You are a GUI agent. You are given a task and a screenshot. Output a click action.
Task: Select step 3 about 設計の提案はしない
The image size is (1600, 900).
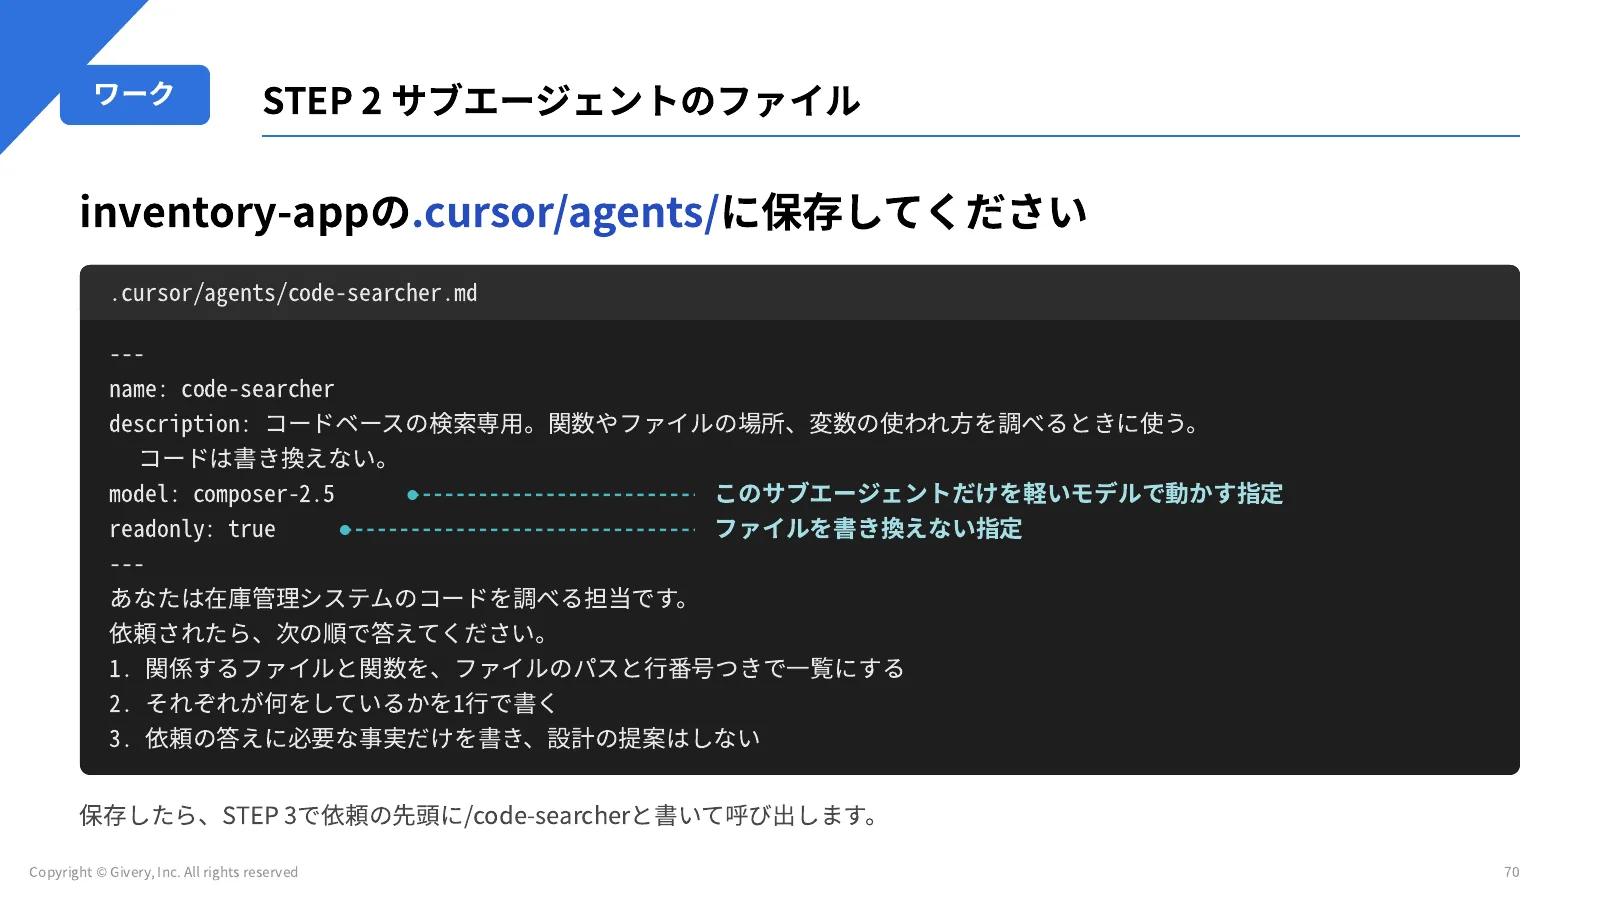pyautogui.click(x=435, y=739)
